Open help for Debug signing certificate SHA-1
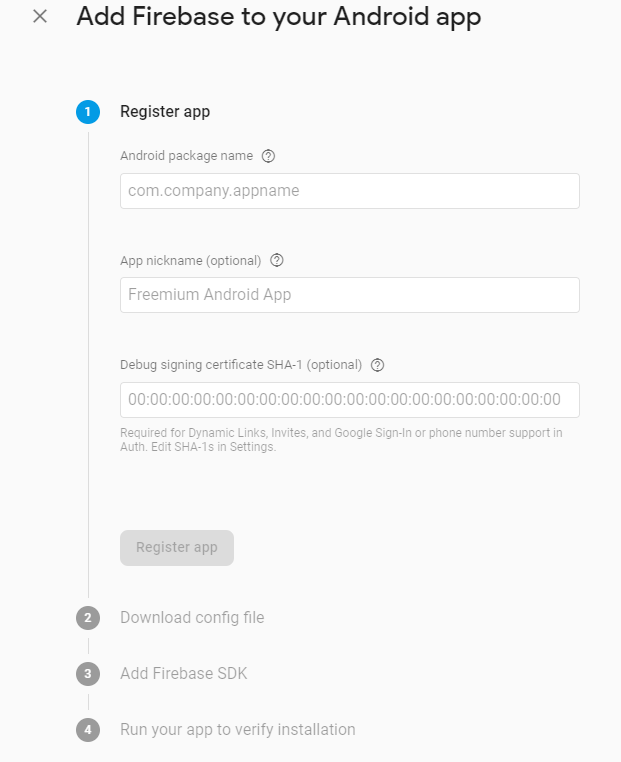This screenshot has height=762, width=621. coord(377,365)
